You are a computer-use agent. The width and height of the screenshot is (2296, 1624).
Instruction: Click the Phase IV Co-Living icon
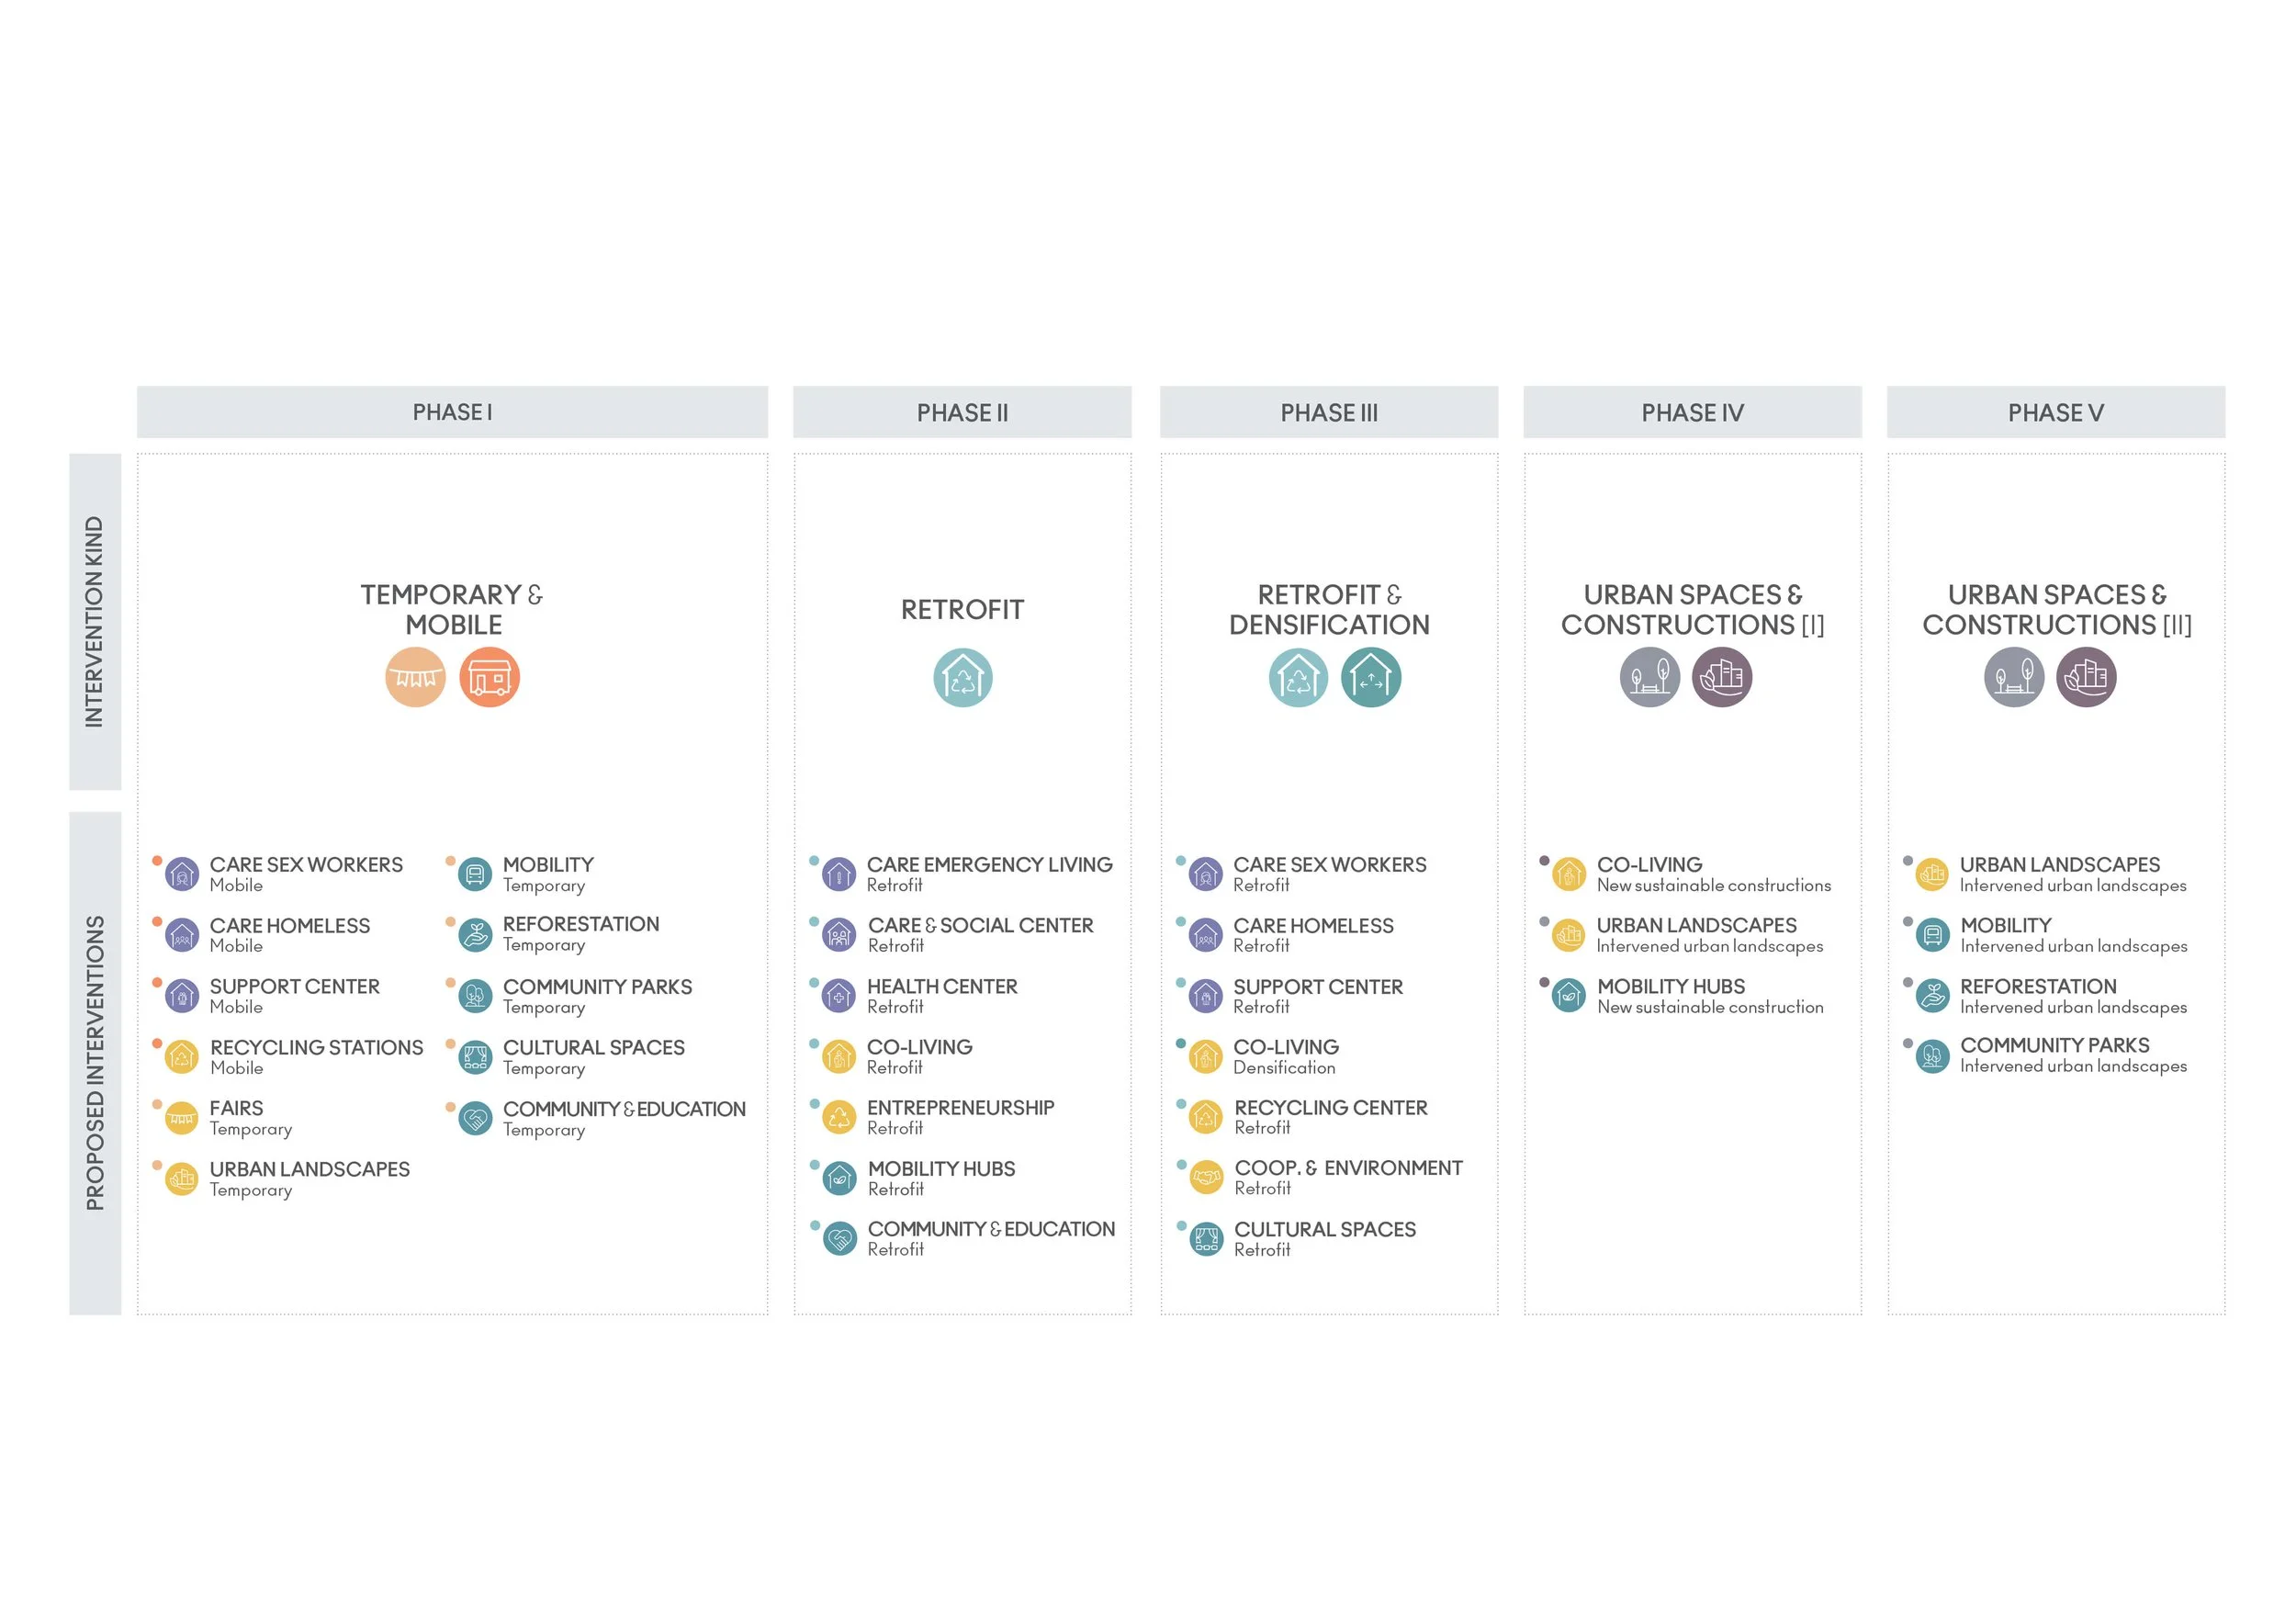click(1569, 874)
